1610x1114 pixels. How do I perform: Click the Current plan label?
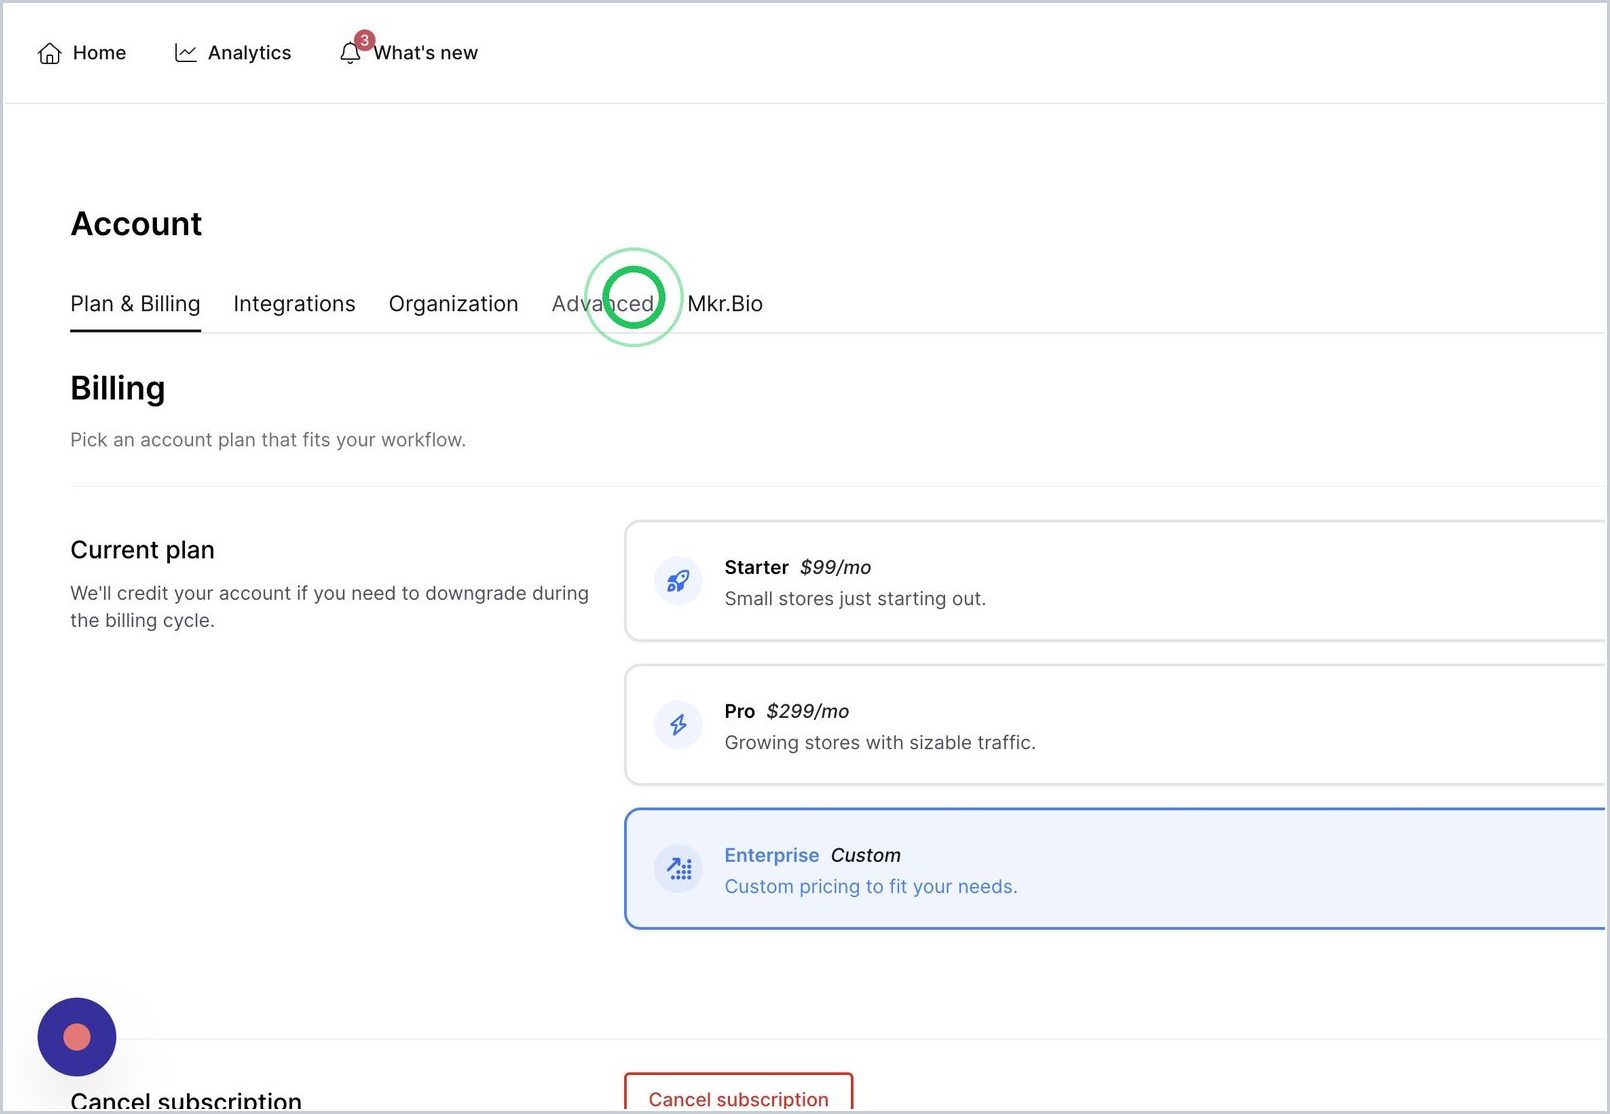tap(142, 550)
